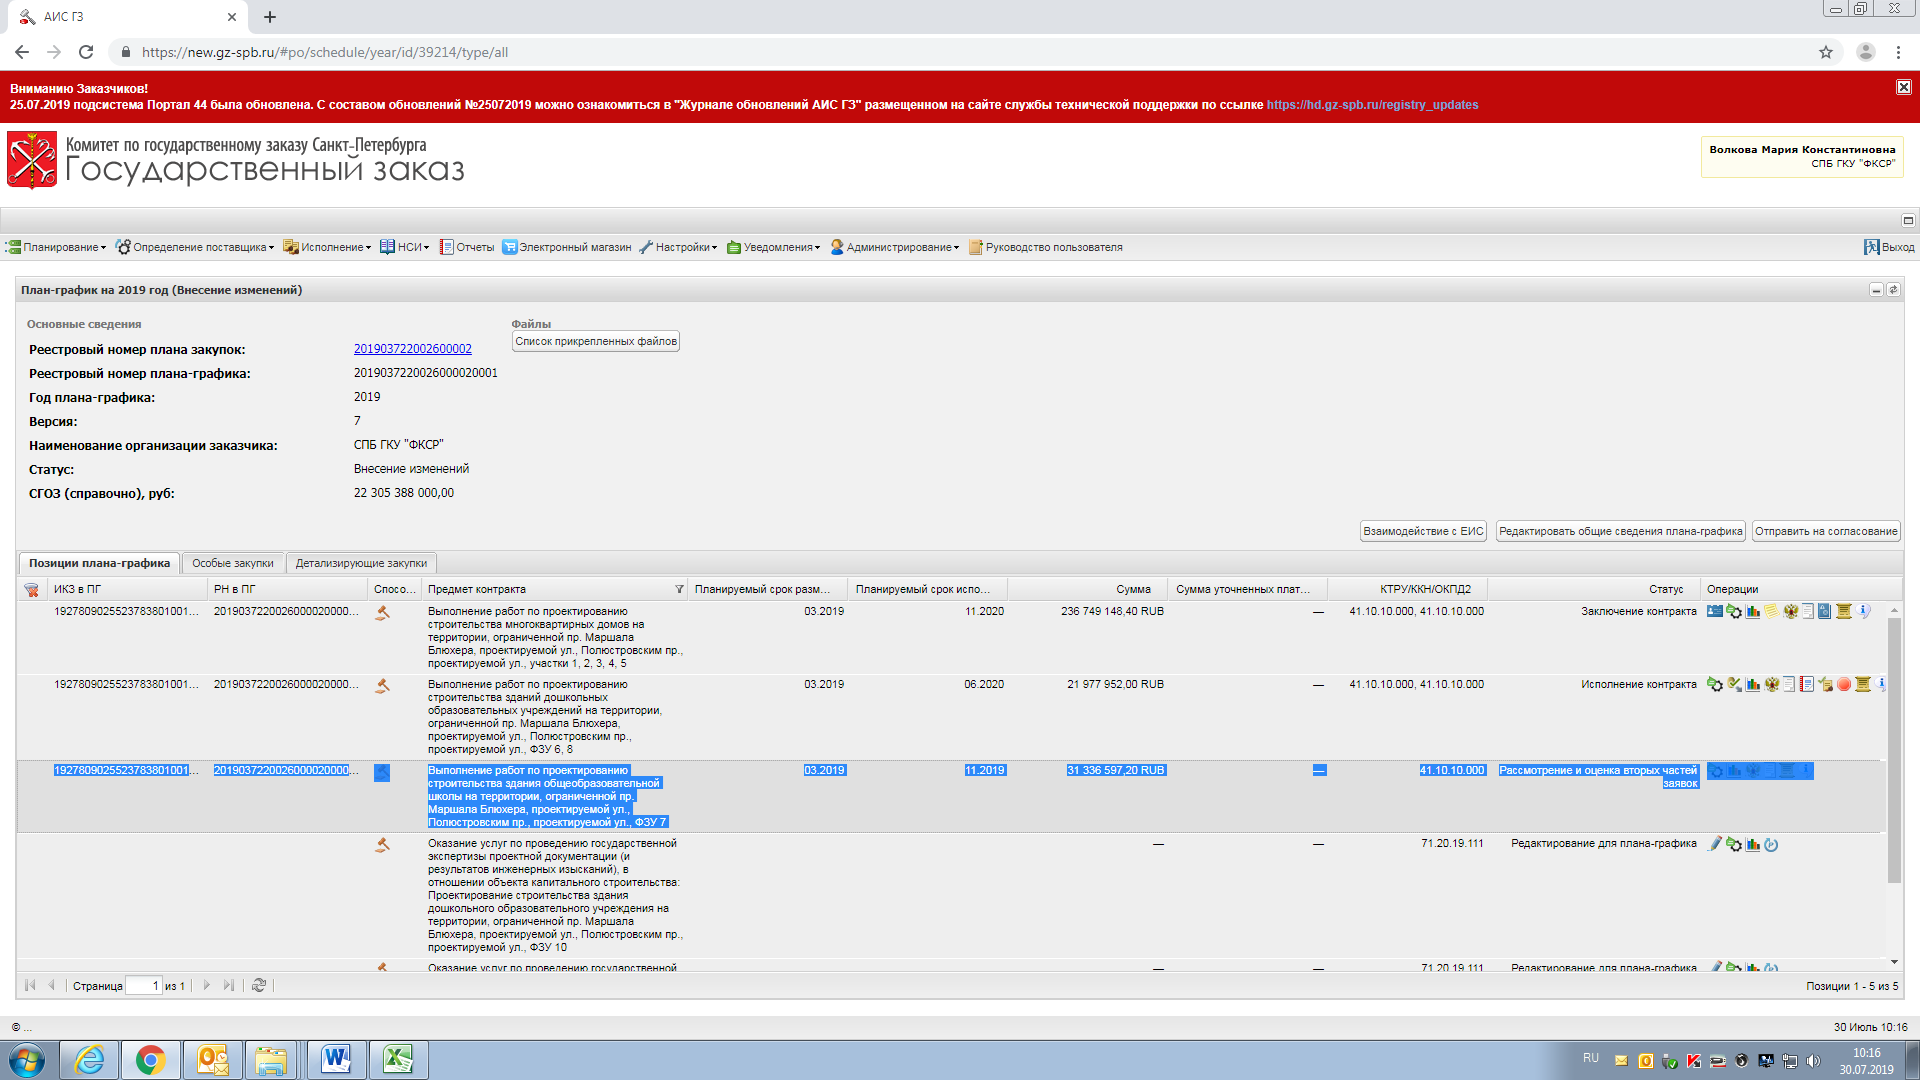Open the coat of arms icon in the Заключение контракта row
1920x1080 pixels.
pyautogui.click(x=1791, y=611)
